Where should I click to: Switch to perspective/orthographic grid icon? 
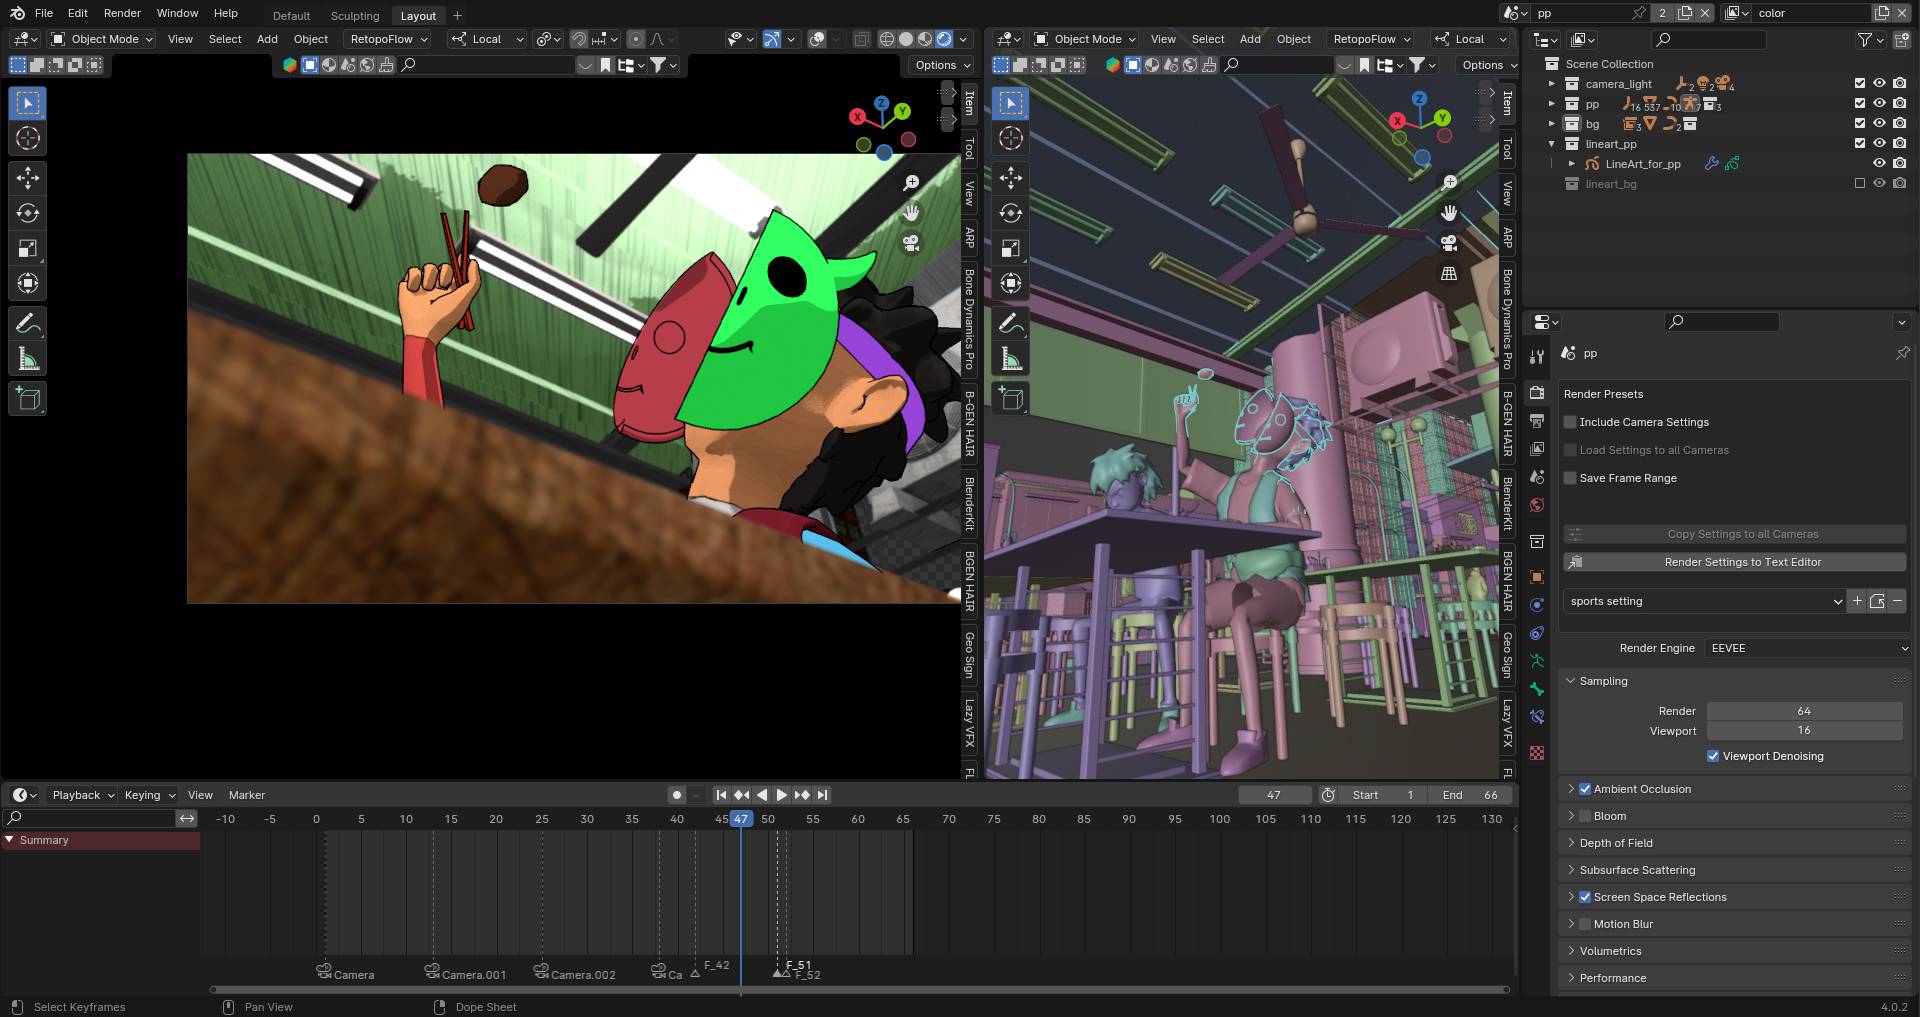pyautogui.click(x=1449, y=273)
